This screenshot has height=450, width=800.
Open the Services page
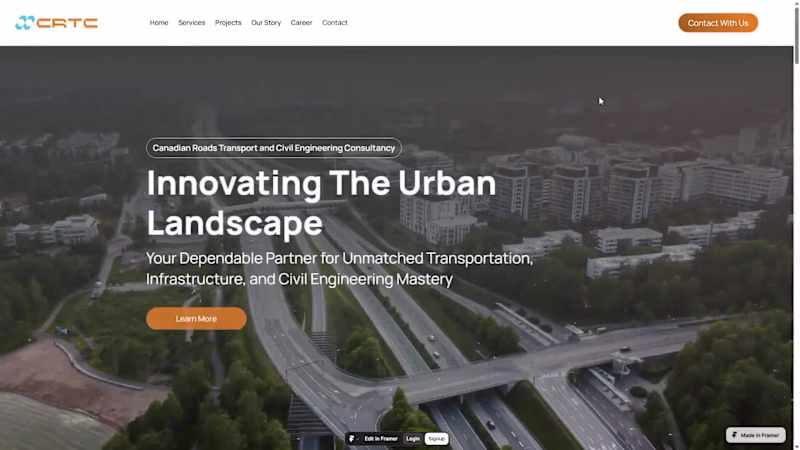tap(191, 22)
